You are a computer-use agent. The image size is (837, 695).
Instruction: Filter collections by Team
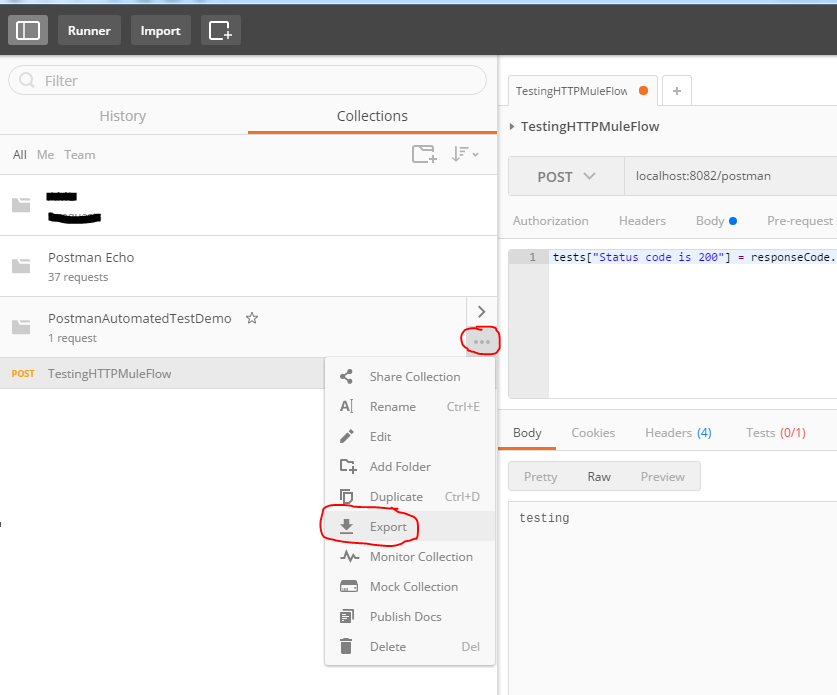coord(80,155)
